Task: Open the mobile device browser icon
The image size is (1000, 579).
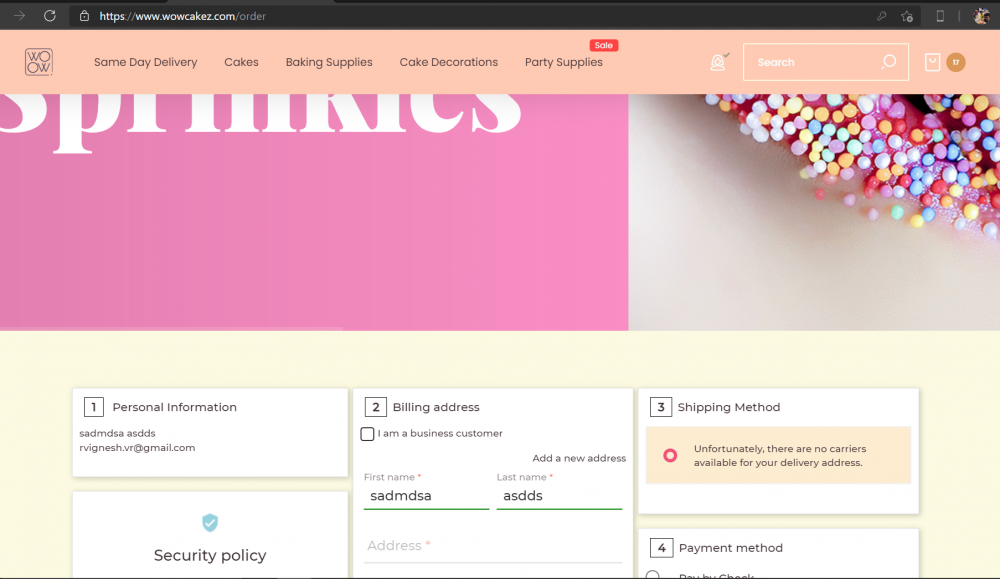Action: (x=938, y=16)
